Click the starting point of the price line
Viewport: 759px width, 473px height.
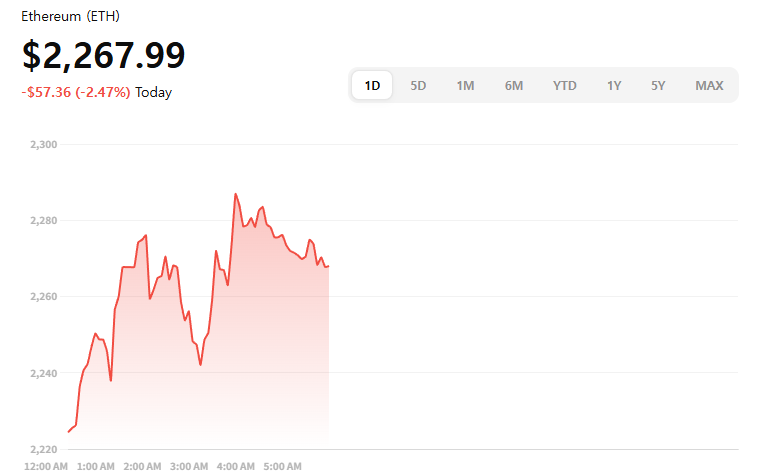pyautogui.click(x=68, y=432)
